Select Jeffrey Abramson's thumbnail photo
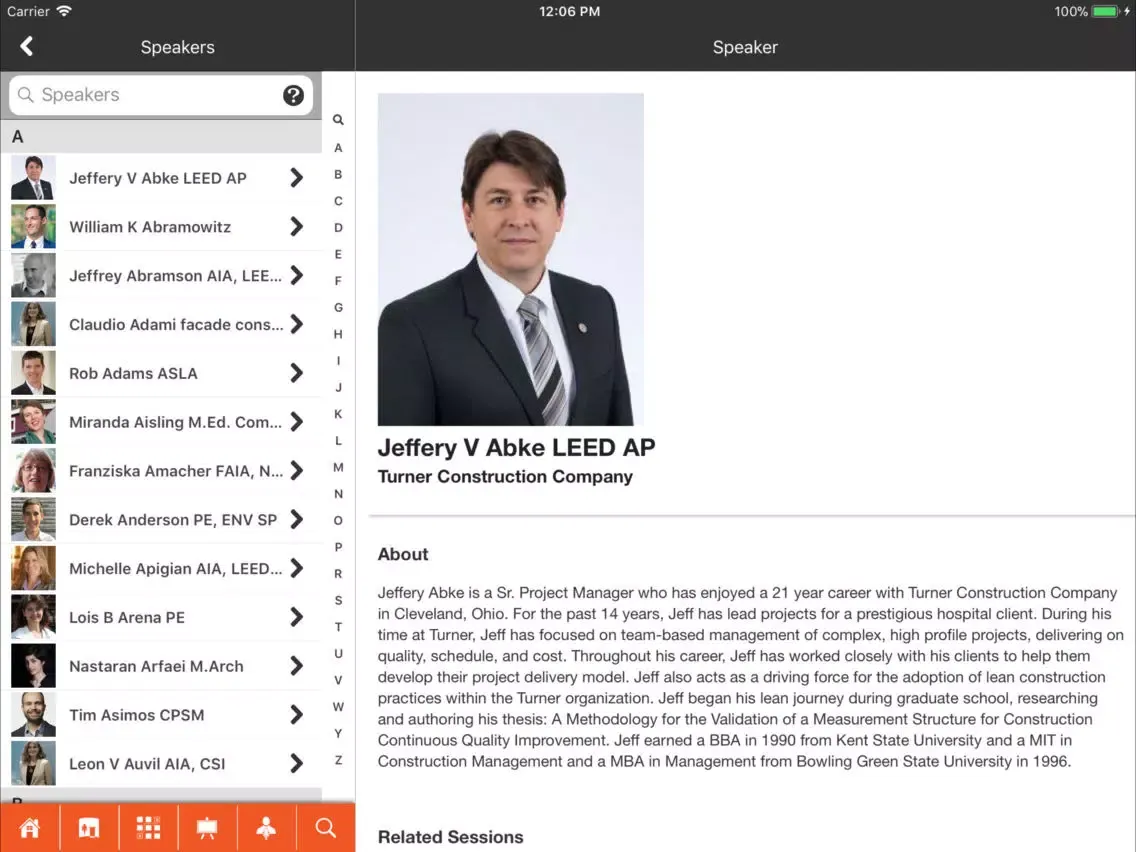Viewport: 1136px width, 852px height. pos(33,275)
